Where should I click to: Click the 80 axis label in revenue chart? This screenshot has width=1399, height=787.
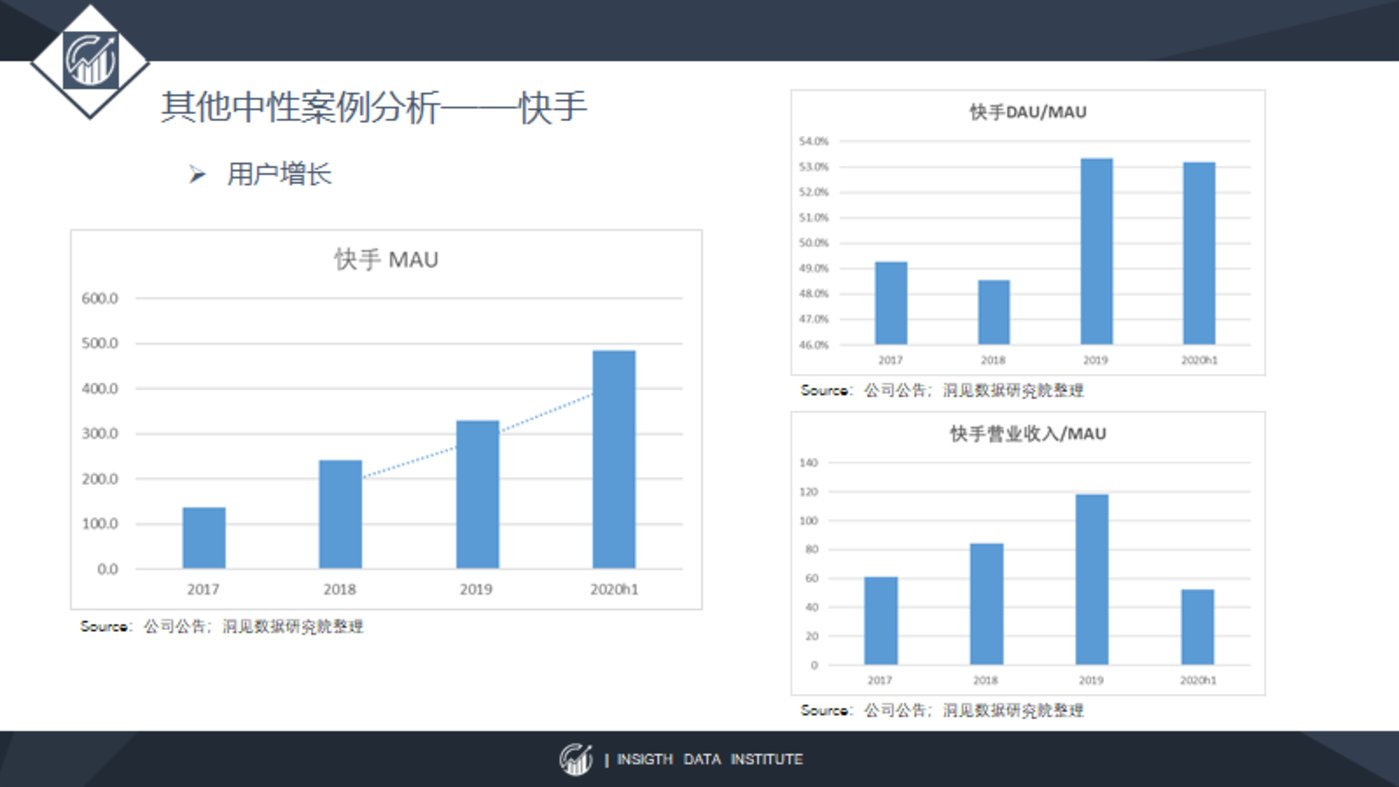click(812, 549)
